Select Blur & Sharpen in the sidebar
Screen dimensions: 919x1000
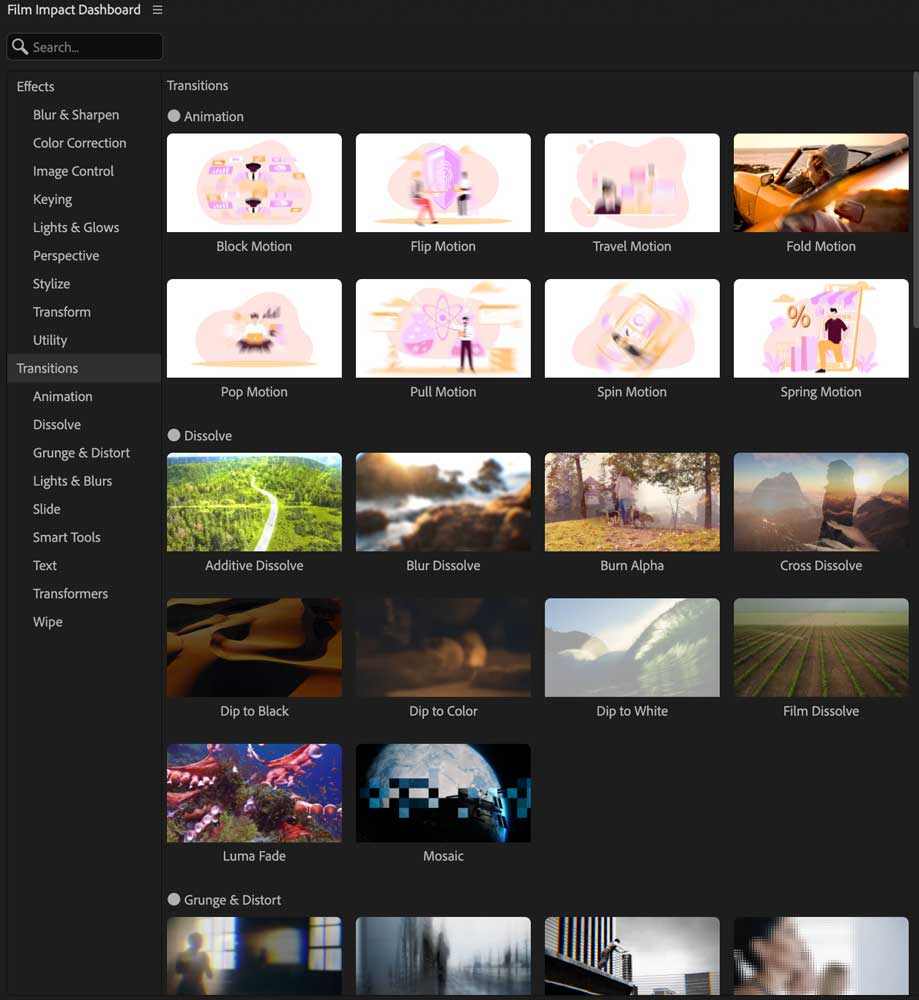click(x=76, y=115)
